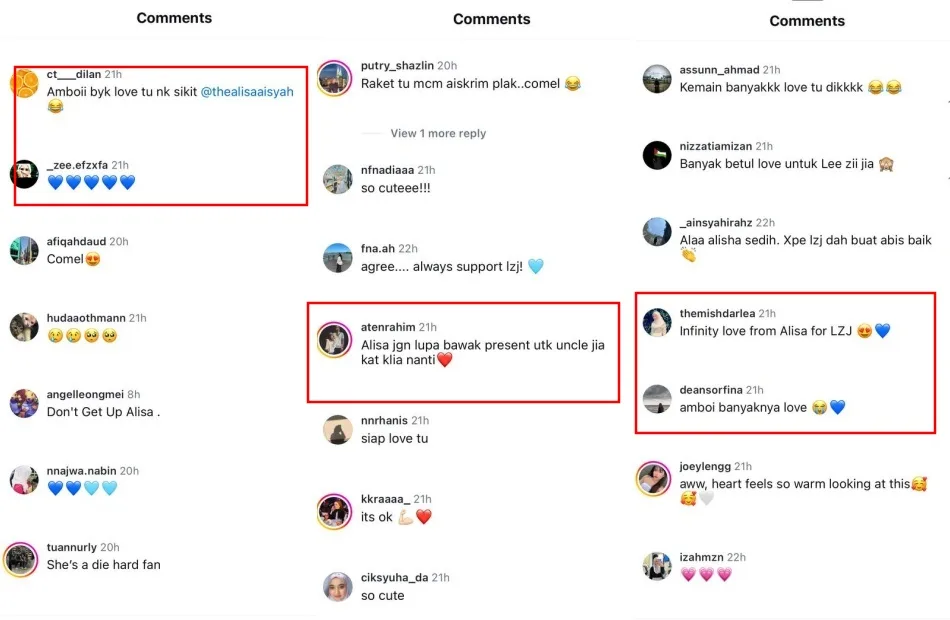Select comment text 'She's a die hard fan'

point(103,565)
